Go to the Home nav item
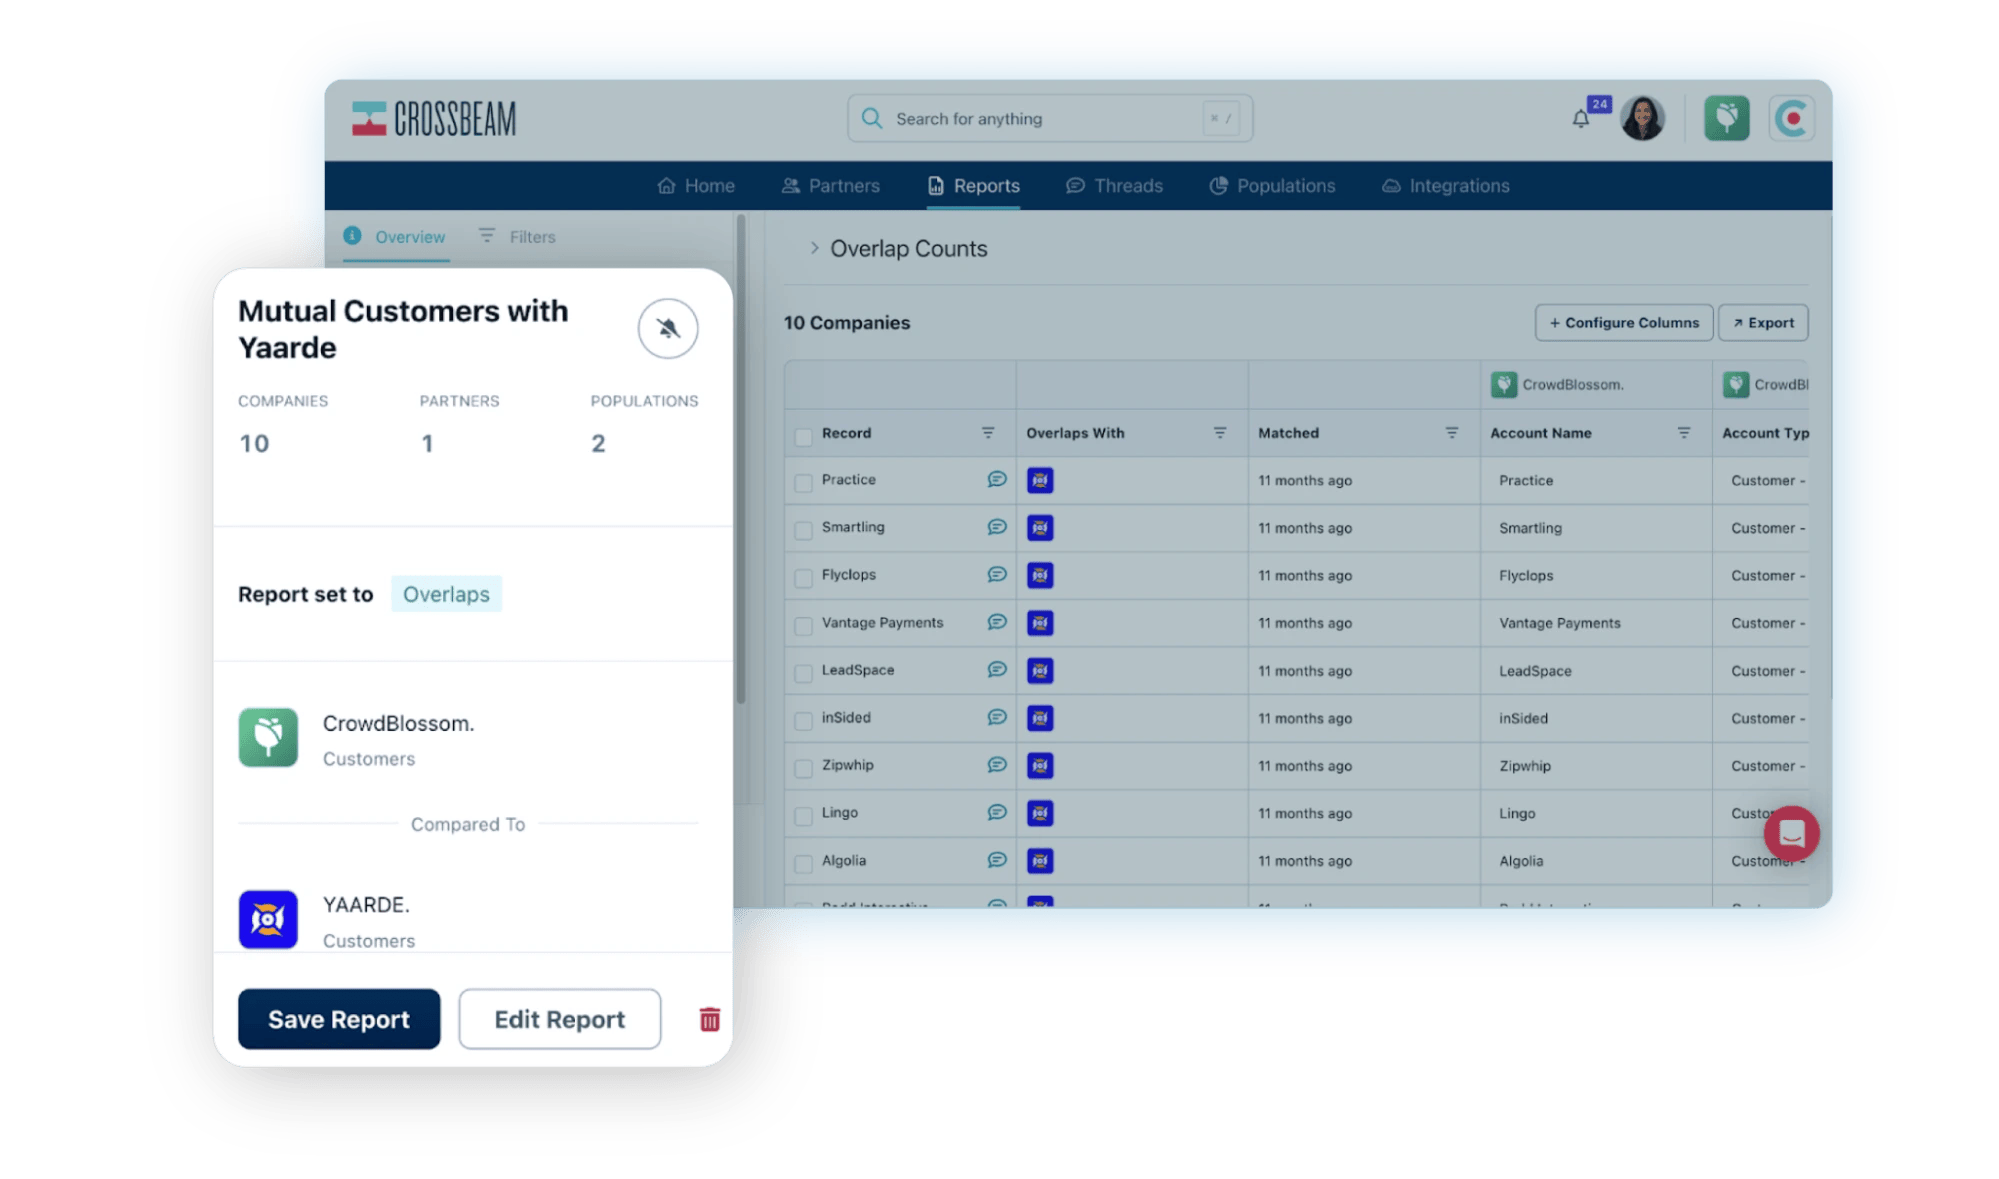Screen dimensions: 1999x1179 (x=696, y=186)
